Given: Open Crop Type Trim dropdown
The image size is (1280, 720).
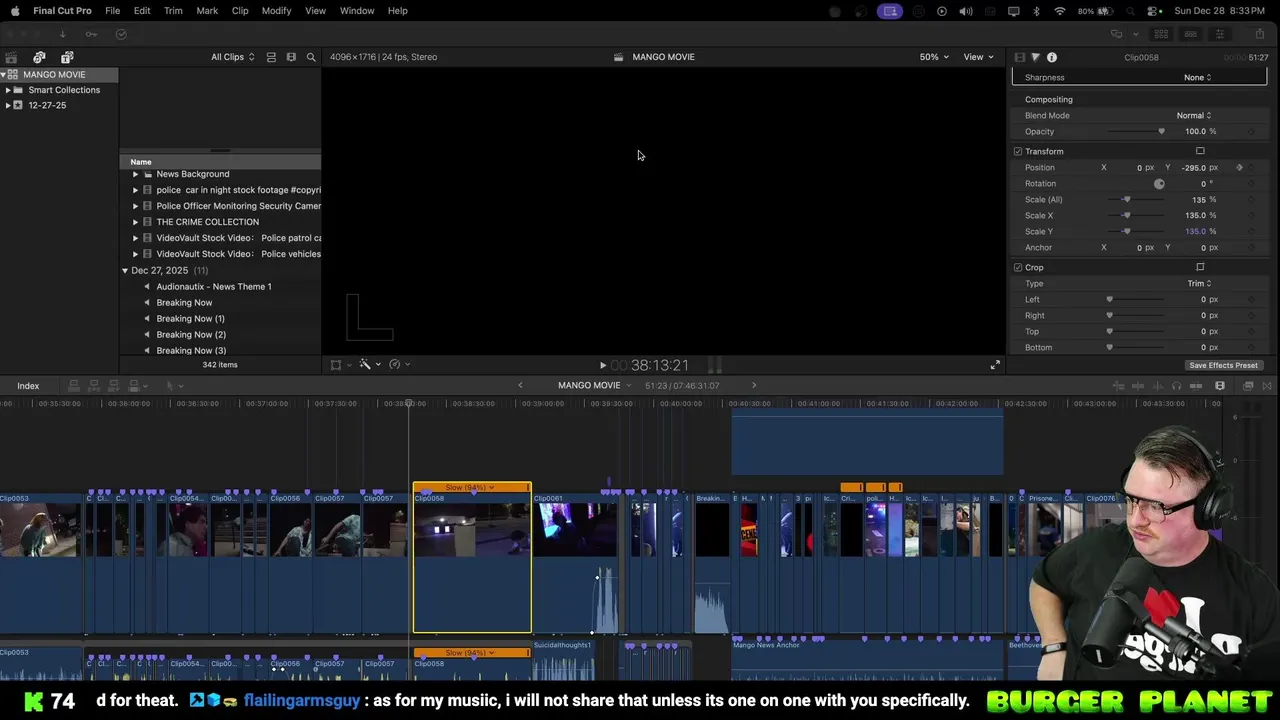Looking at the screenshot, I should click(1199, 283).
